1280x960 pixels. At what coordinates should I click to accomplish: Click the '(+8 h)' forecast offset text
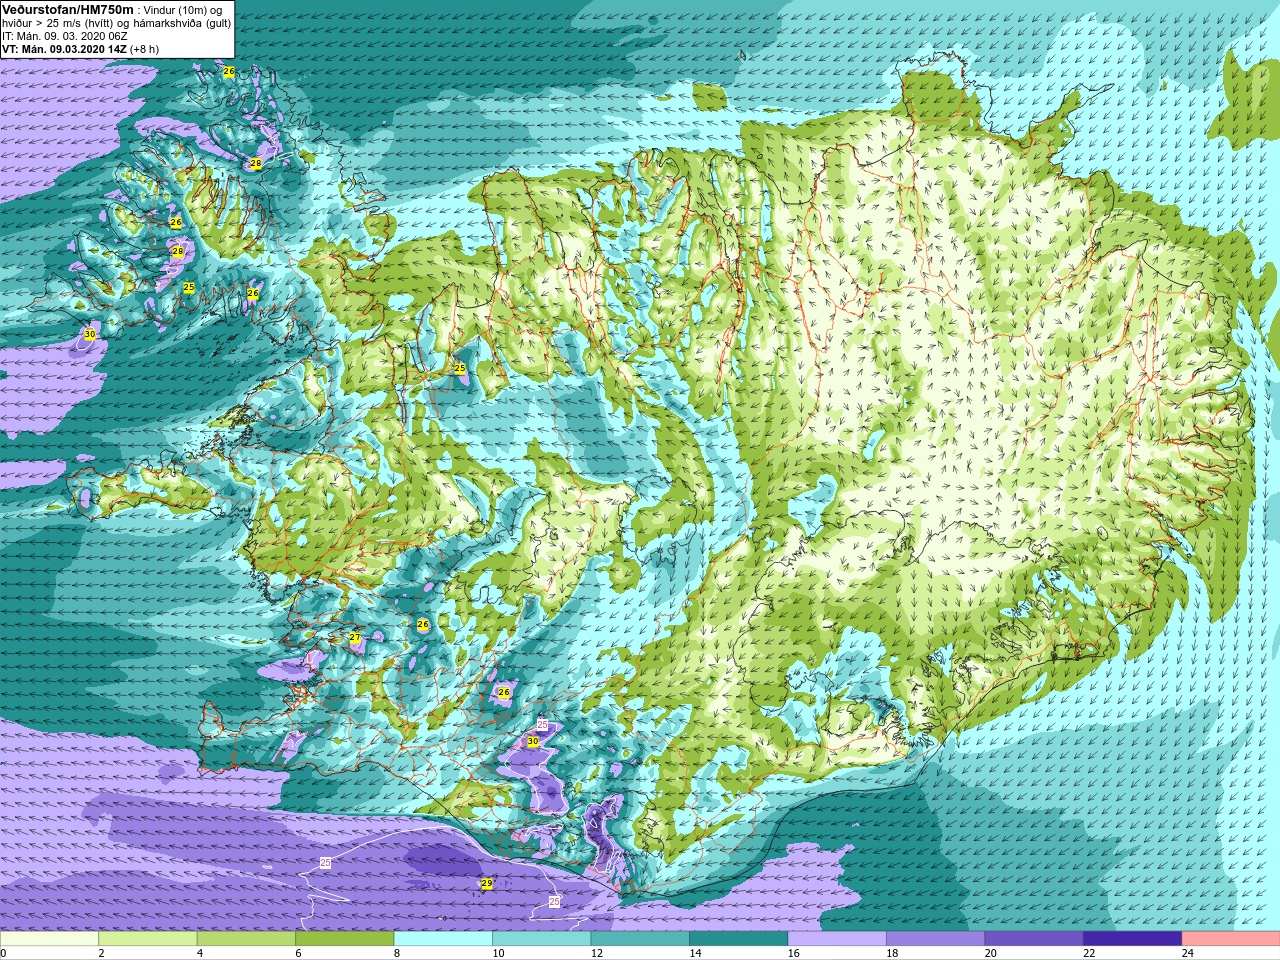coord(144,49)
